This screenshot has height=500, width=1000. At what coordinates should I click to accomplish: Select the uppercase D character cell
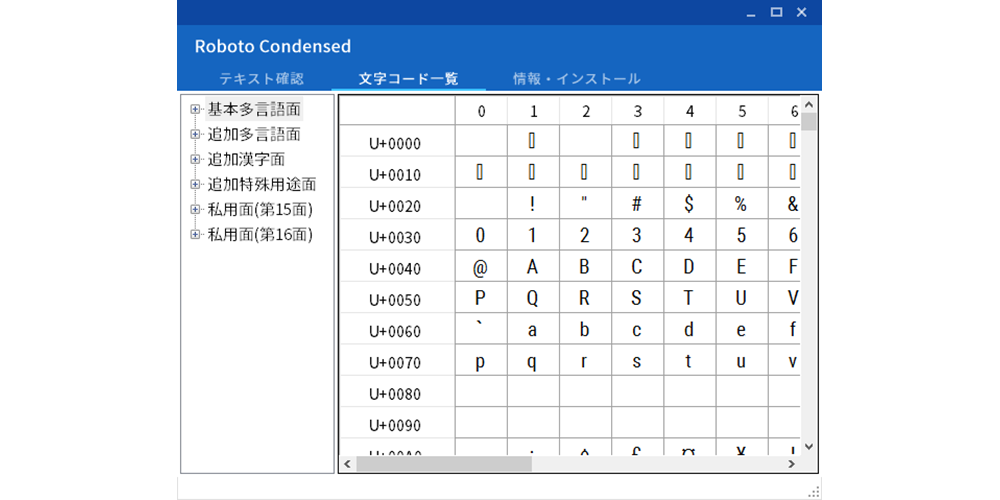(689, 267)
